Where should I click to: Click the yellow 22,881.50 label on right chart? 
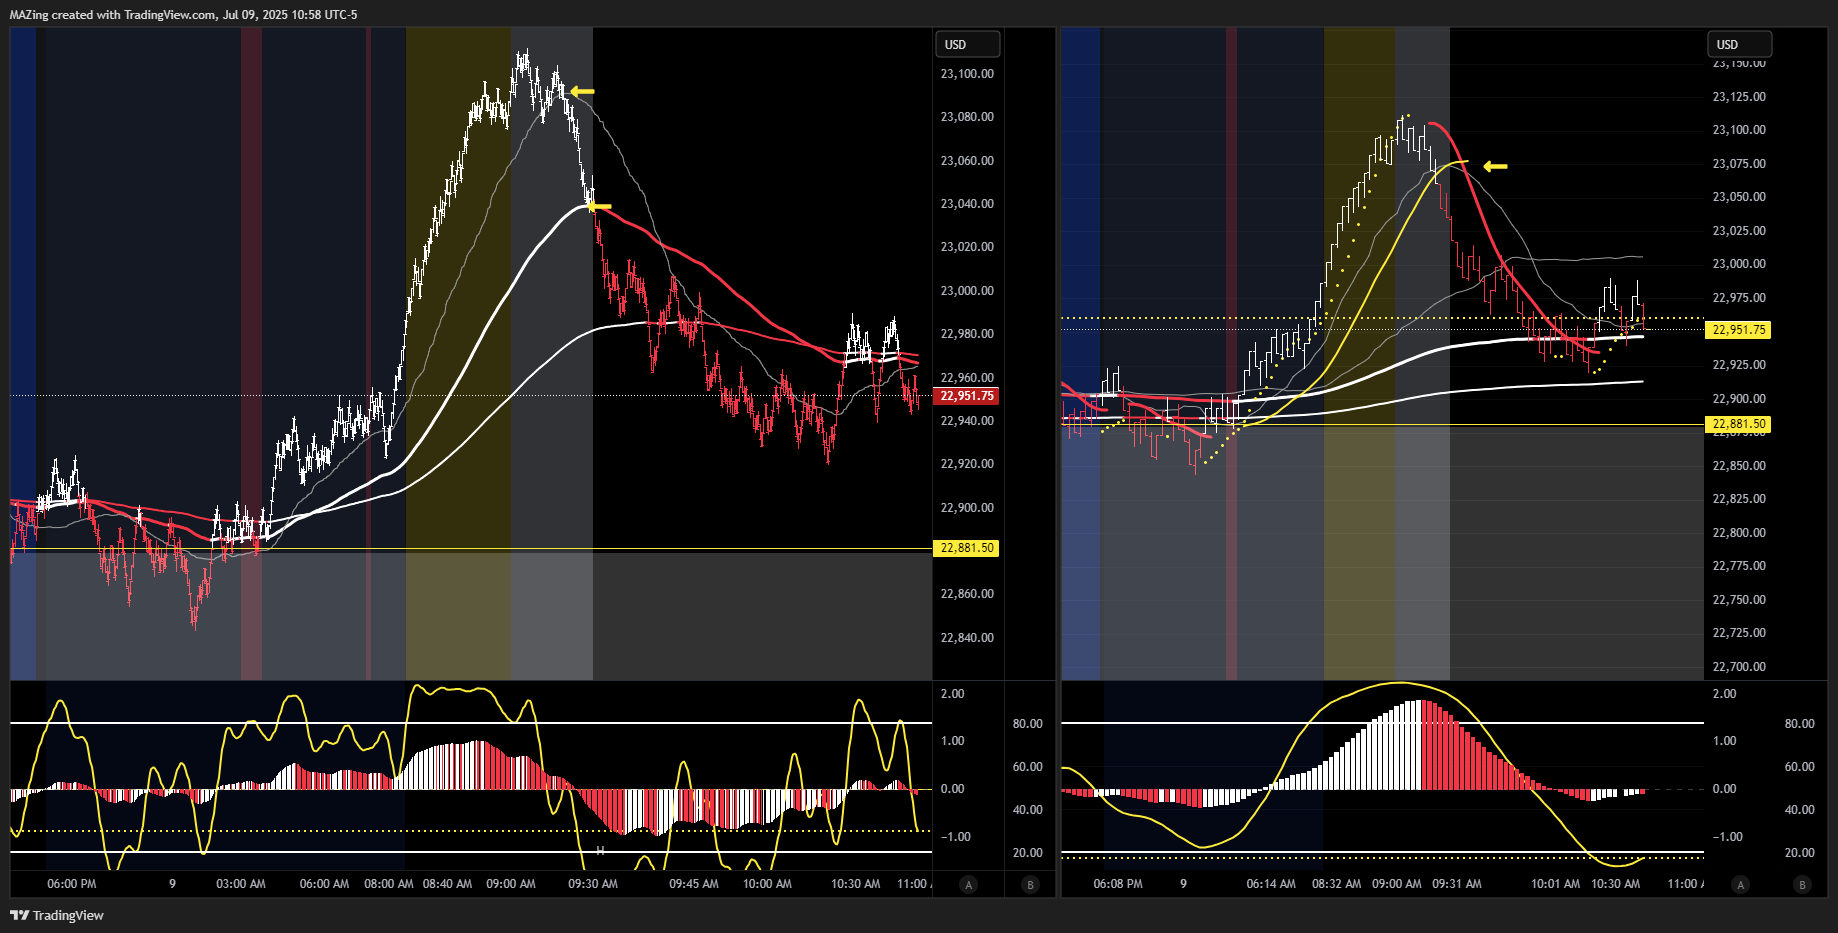(1738, 424)
